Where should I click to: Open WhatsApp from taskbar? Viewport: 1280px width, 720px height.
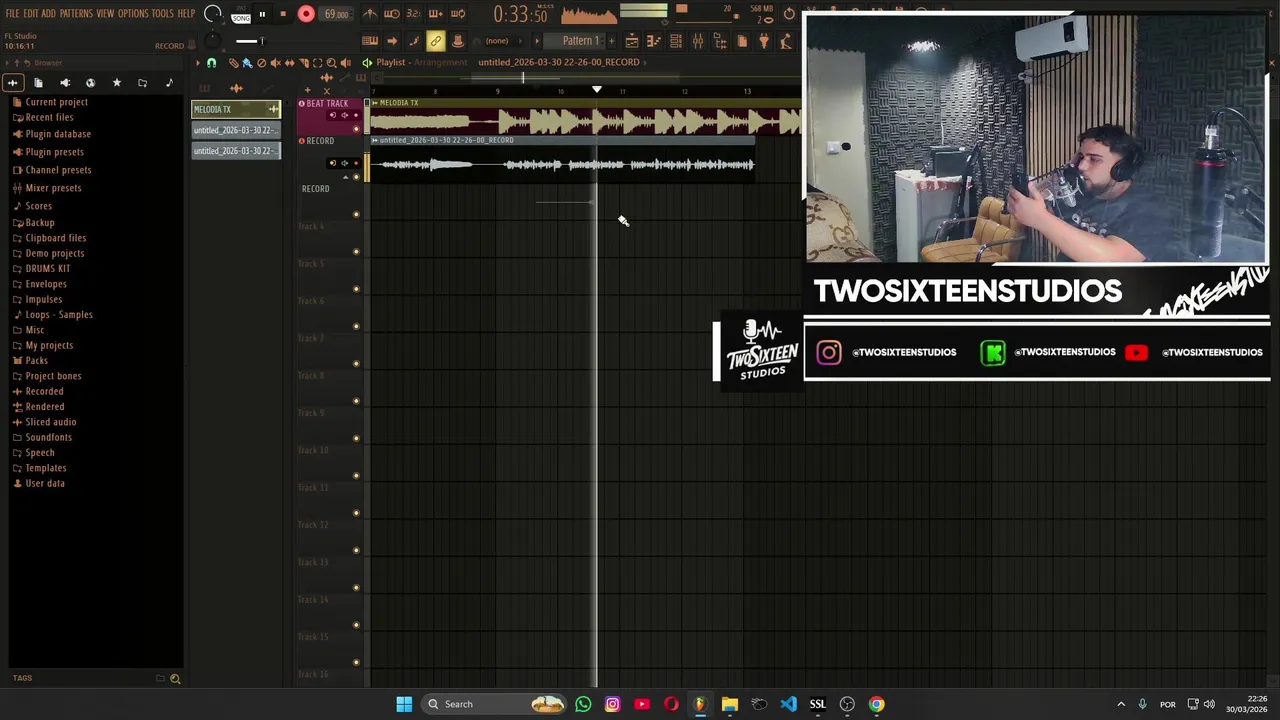[x=583, y=704]
